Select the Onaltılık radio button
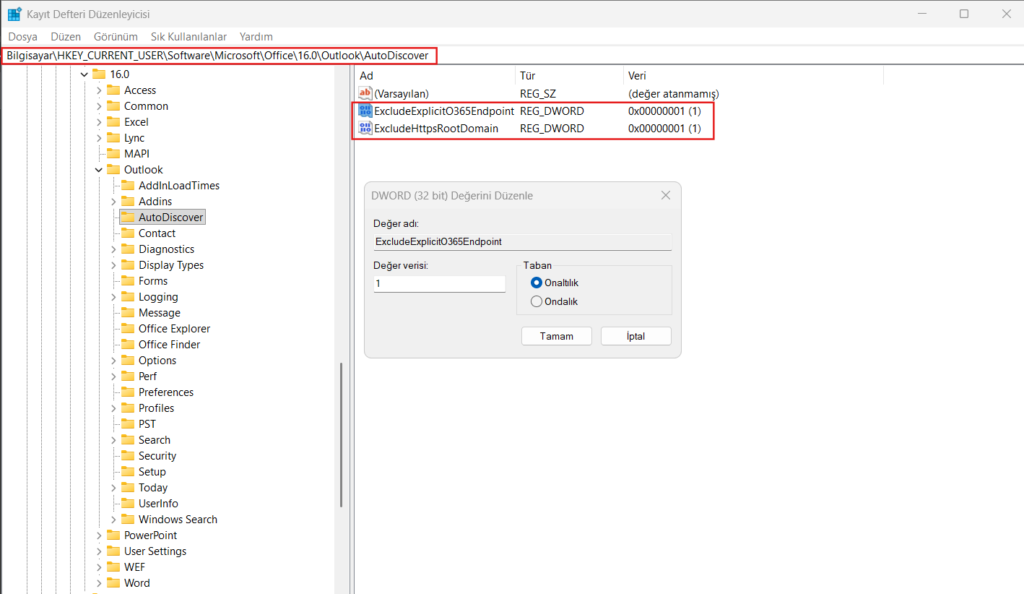 tap(536, 283)
